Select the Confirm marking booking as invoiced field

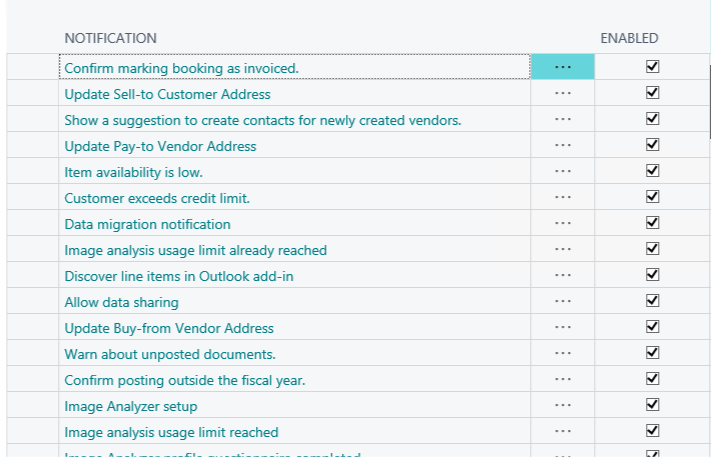(181, 68)
